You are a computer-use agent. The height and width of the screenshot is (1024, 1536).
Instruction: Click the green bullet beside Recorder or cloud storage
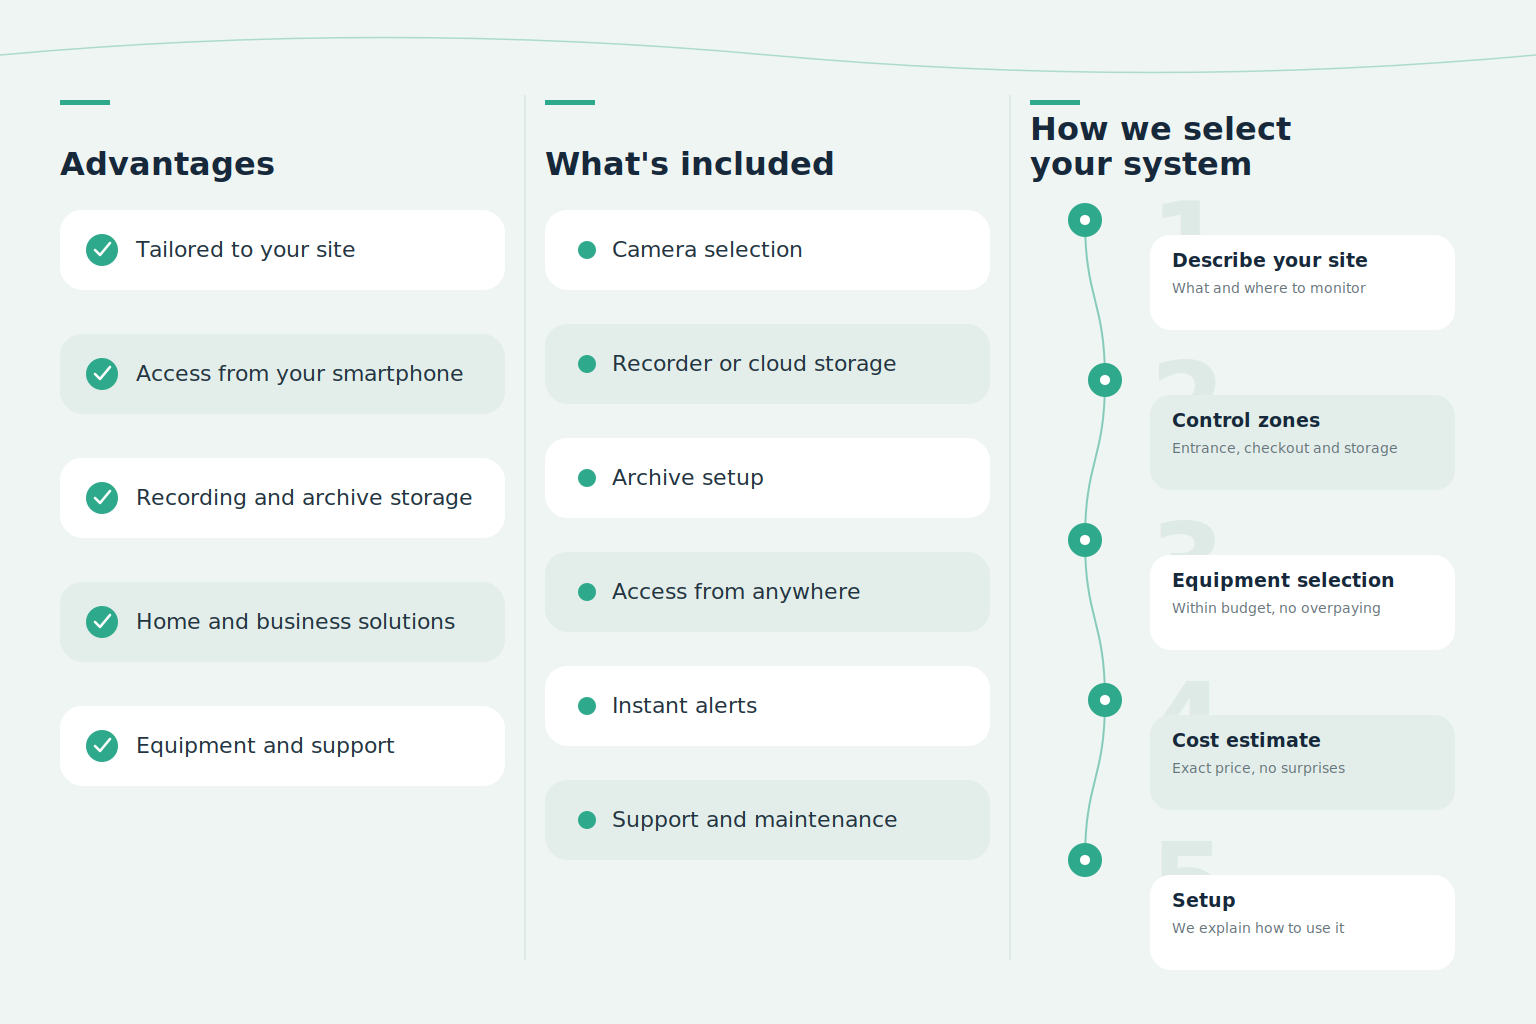pos(587,364)
